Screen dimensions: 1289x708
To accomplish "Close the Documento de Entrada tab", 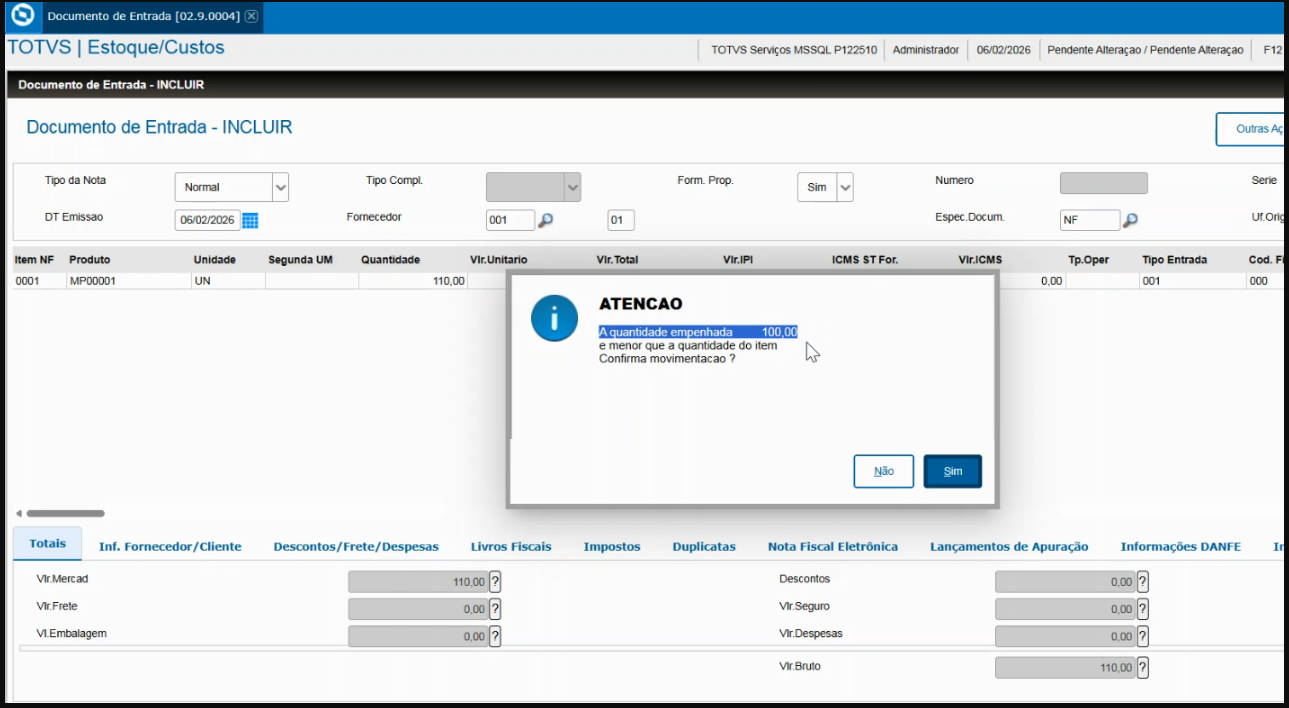I will pos(251,16).
